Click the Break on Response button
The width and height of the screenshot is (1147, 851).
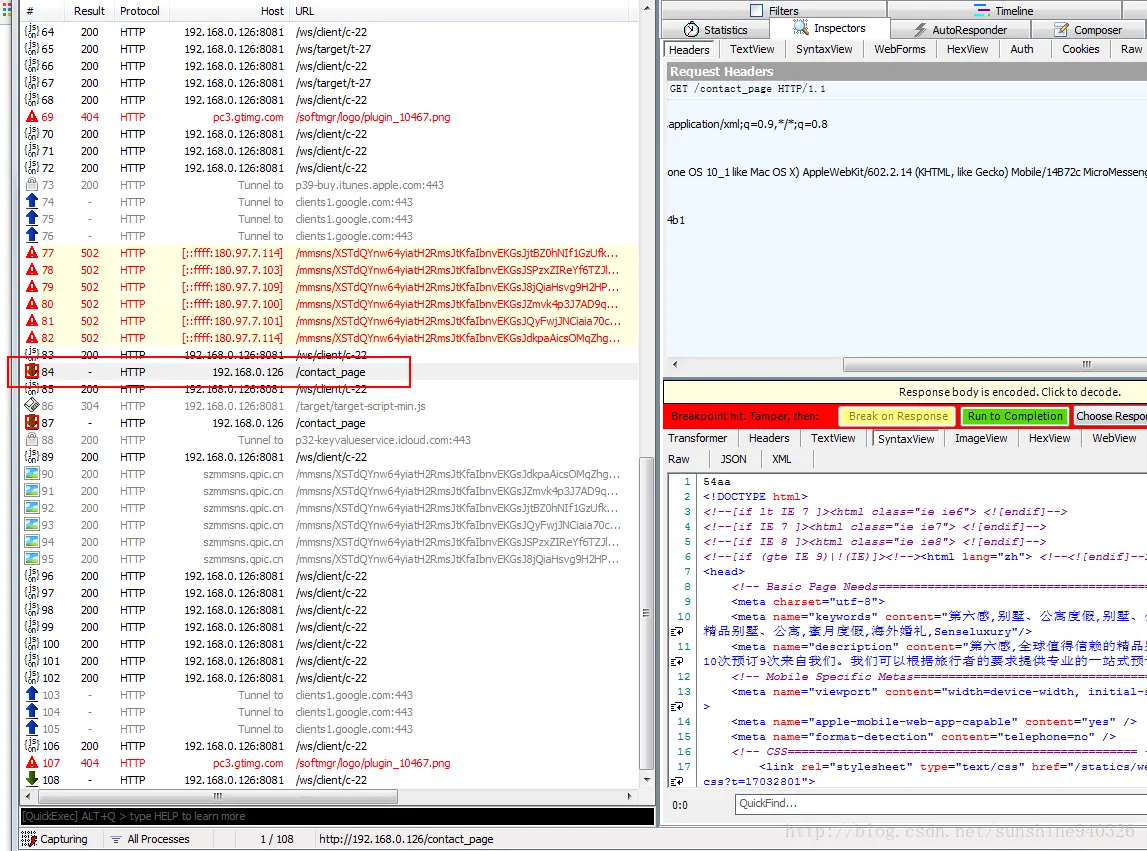[898, 416]
